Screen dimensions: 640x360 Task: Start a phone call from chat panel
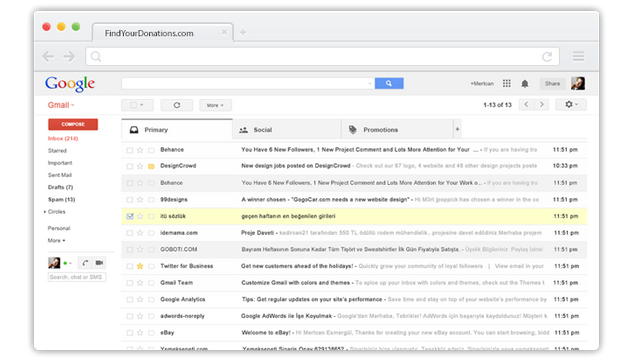85,263
